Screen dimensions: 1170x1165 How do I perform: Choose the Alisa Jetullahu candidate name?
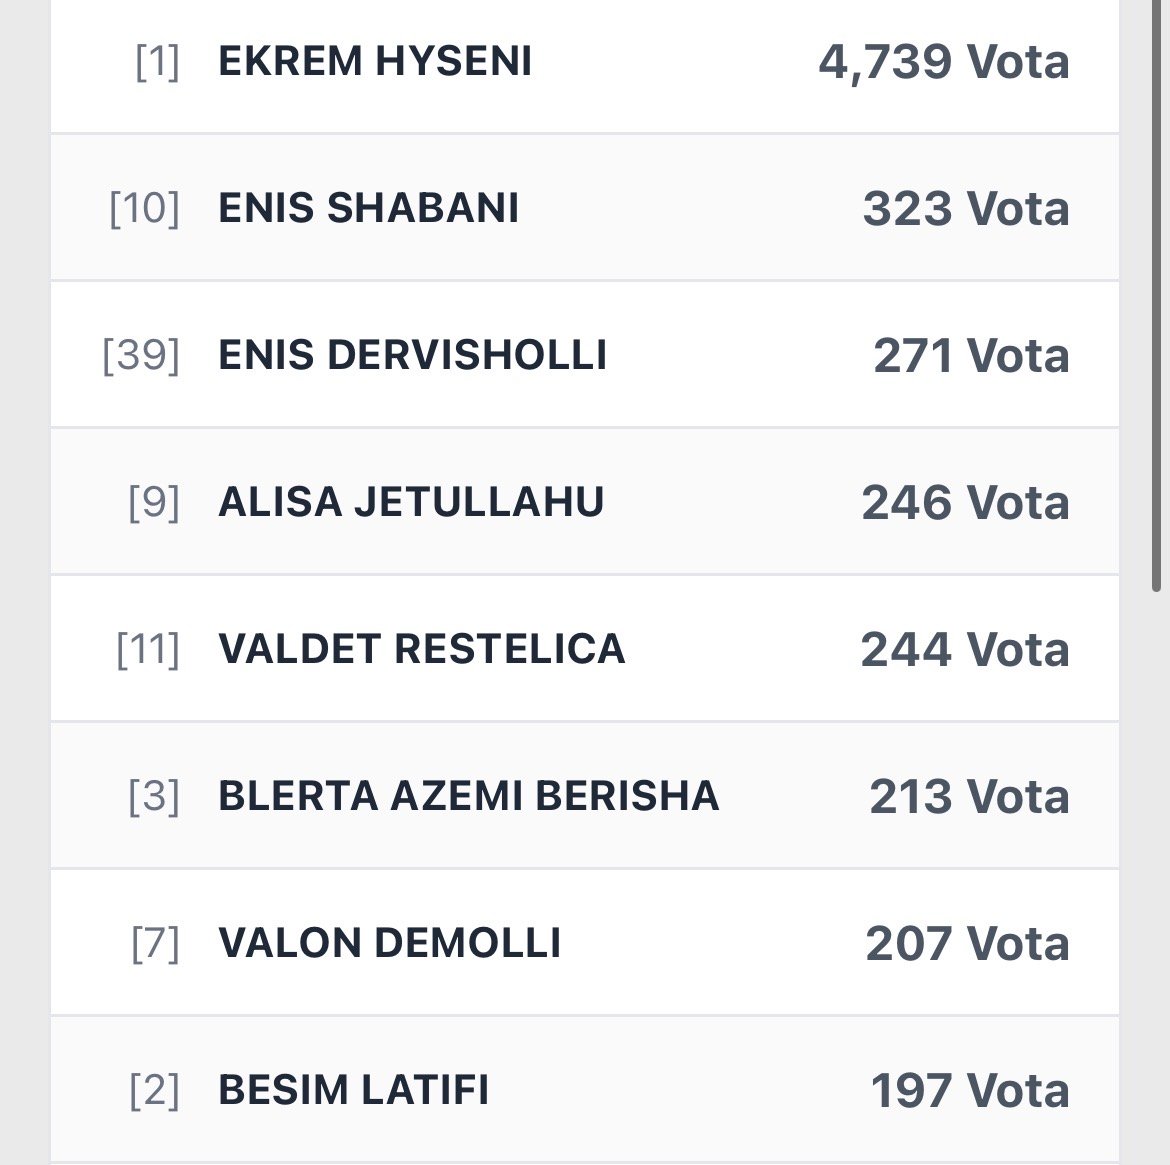pos(411,502)
